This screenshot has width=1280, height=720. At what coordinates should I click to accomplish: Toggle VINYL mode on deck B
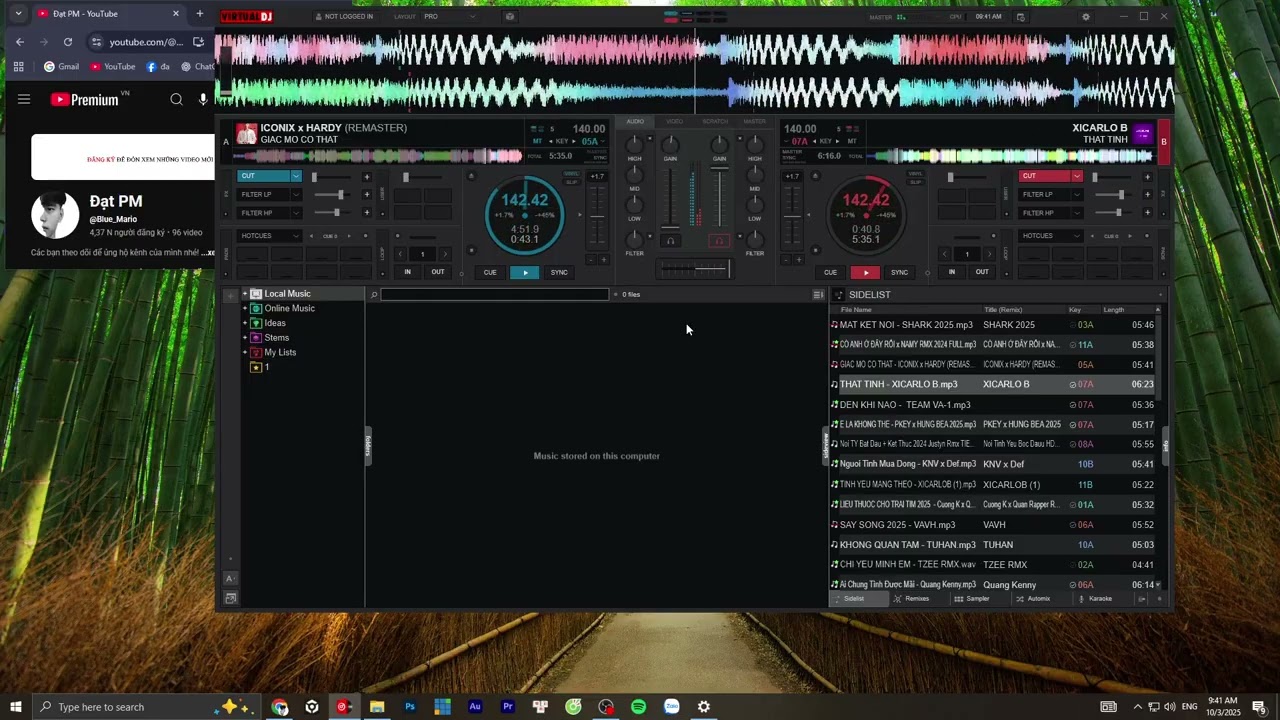[x=915, y=173]
